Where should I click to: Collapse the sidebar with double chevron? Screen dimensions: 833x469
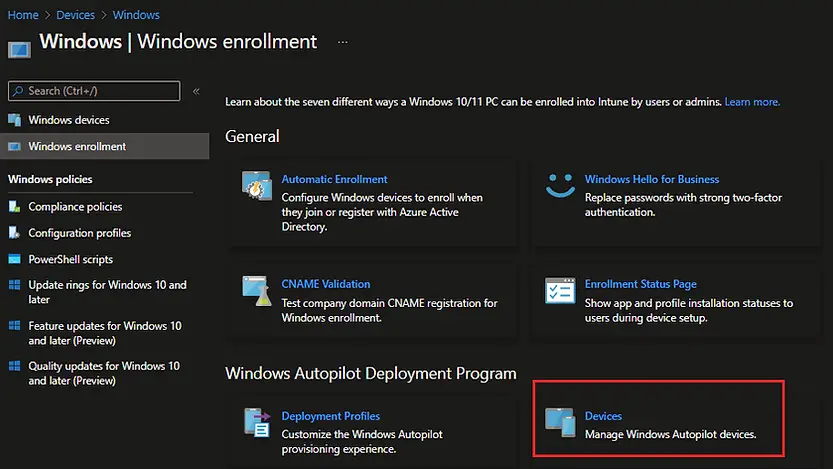coord(196,91)
